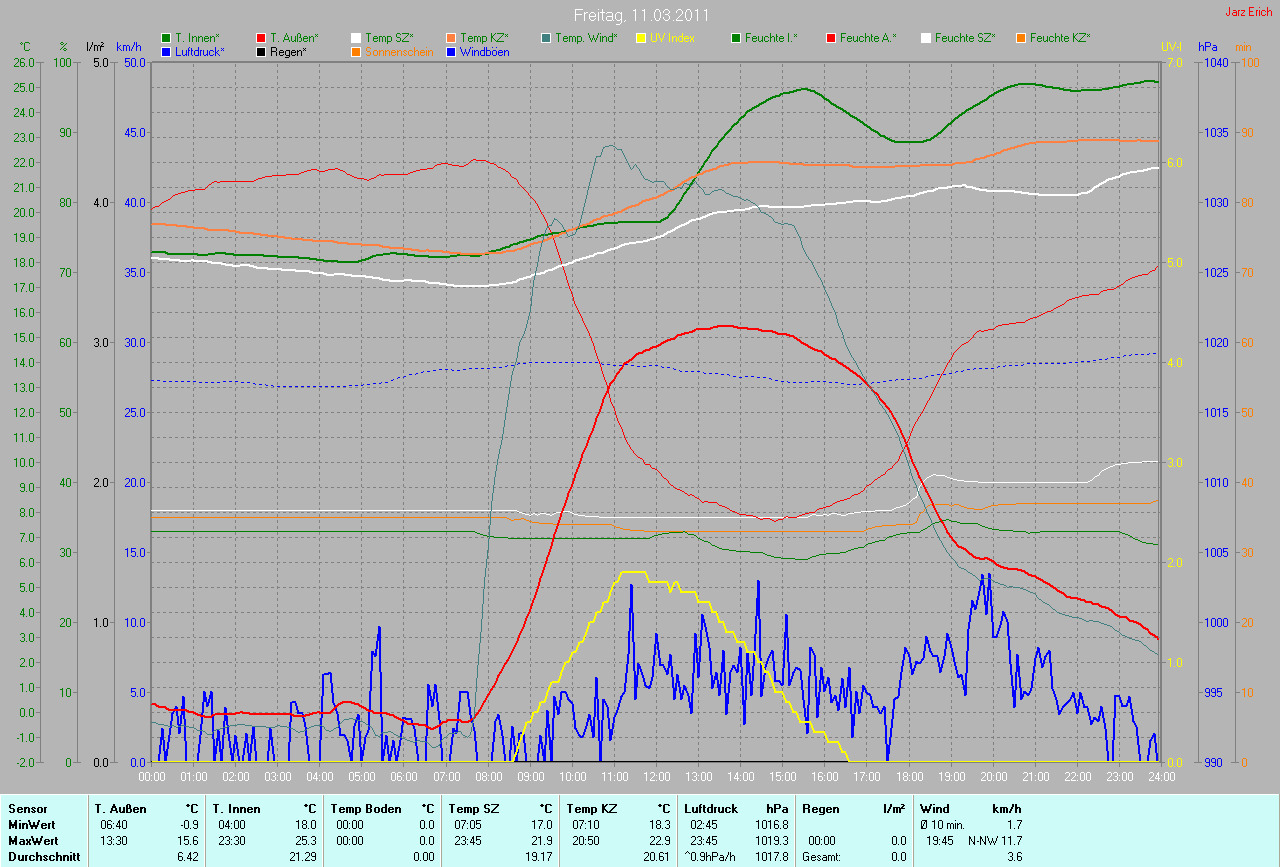Click the white Temp SZ legend marker
Image resolution: width=1280 pixels, height=867 pixels.
(357, 38)
